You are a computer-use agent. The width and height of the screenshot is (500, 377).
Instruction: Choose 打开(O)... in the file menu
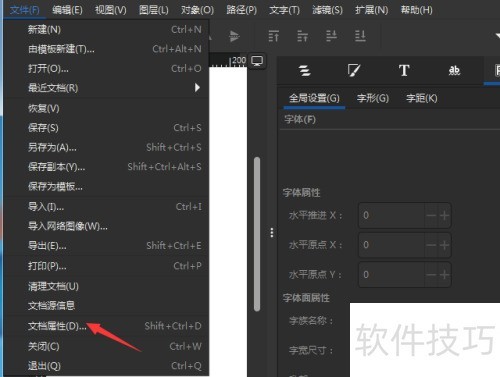pos(107,69)
